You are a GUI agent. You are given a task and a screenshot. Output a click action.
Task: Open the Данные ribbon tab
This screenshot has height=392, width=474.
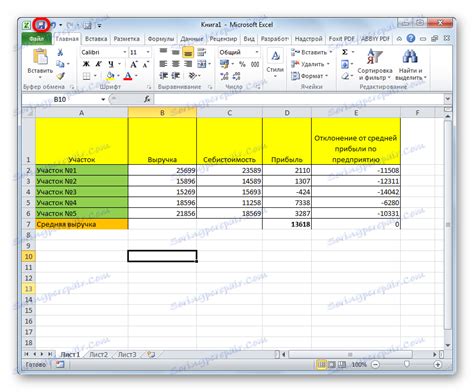coord(192,39)
